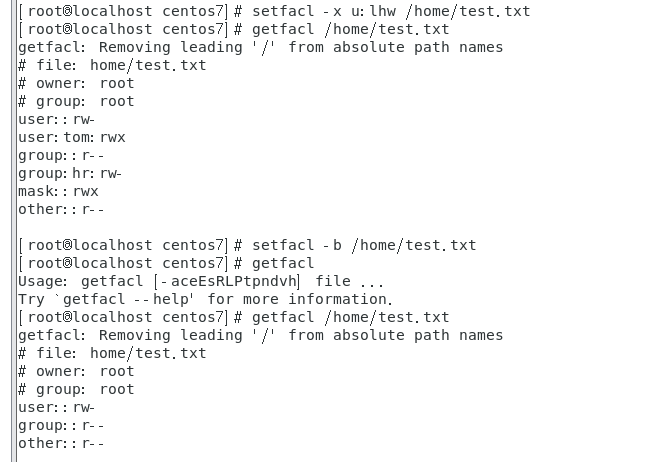
Task: Click the hr group name
Action: click(81, 173)
